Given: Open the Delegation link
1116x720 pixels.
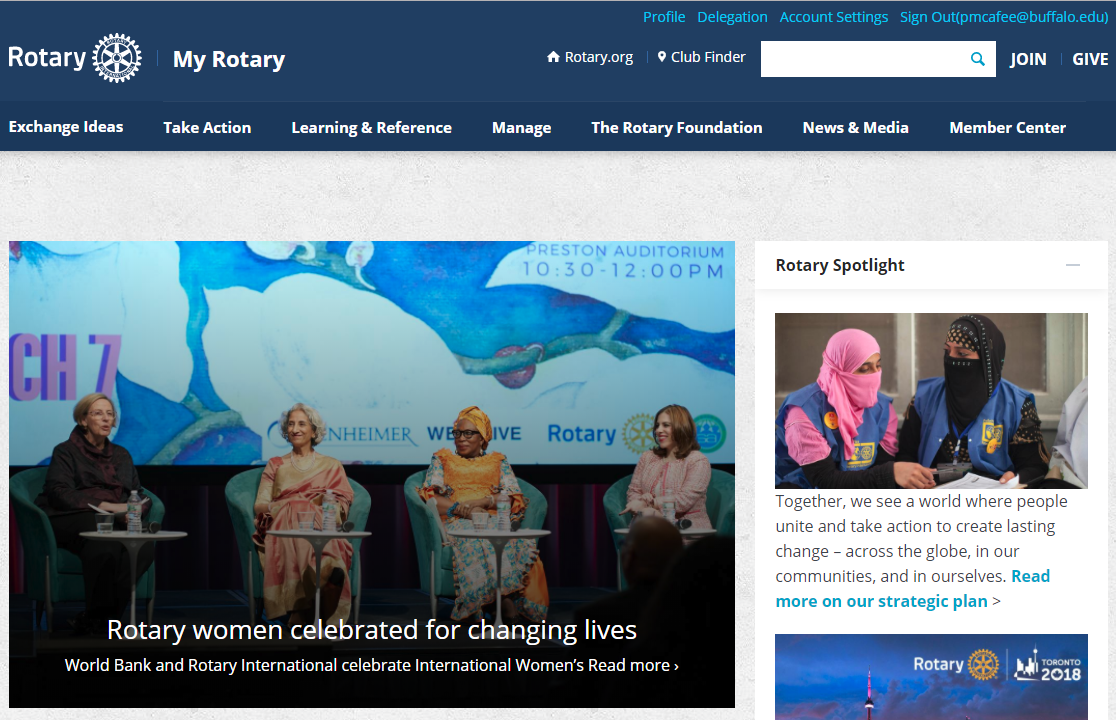Looking at the screenshot, I should coord(732,17).
